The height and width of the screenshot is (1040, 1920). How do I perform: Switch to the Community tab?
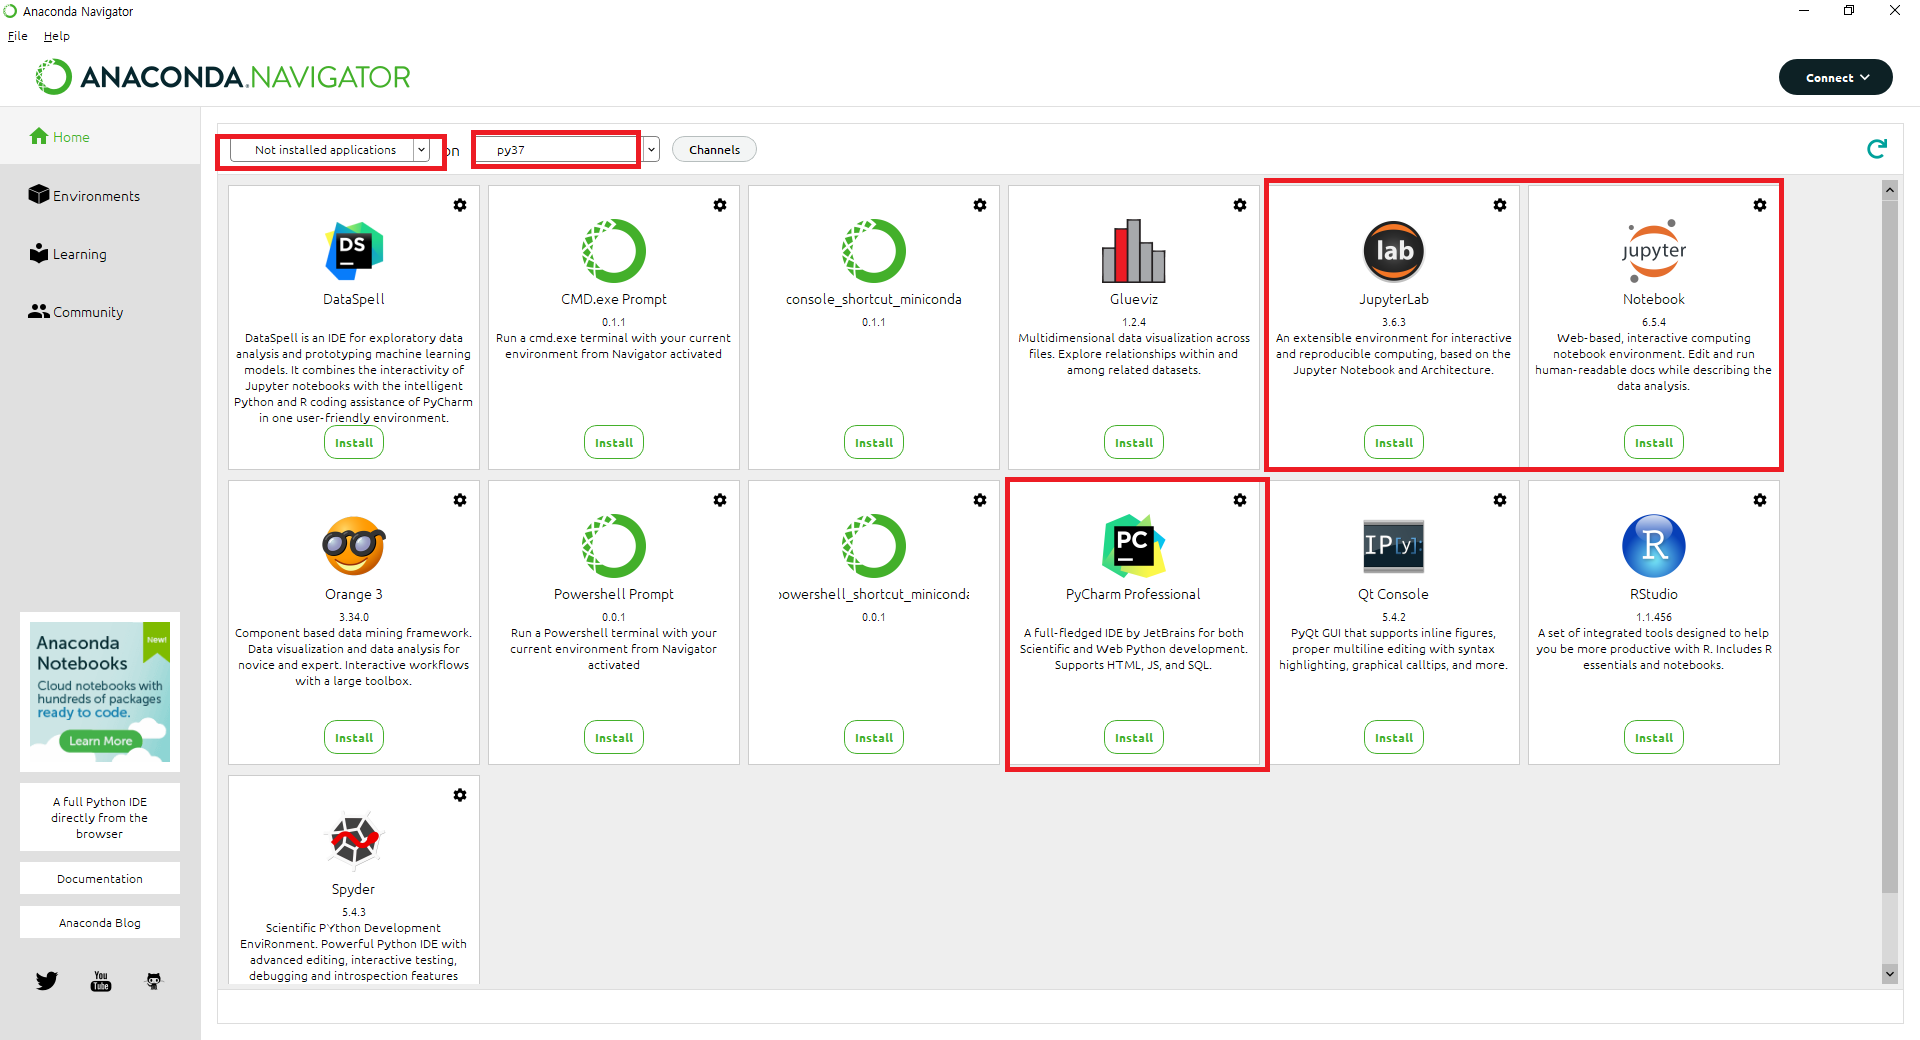pyautogui.click(x=76, y=311)
